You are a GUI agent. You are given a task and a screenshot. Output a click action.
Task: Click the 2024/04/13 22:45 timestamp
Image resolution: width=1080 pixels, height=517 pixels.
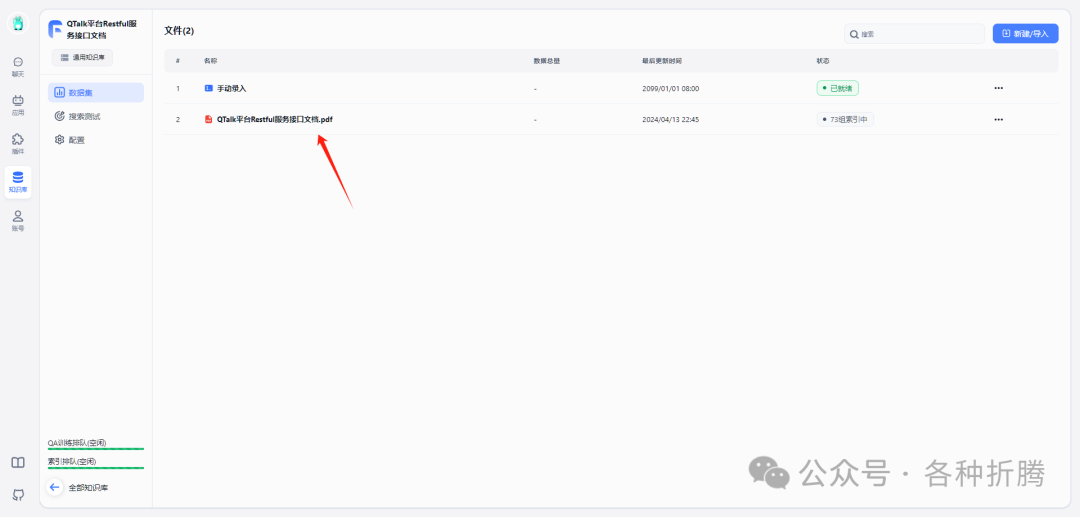coord(670,119)
